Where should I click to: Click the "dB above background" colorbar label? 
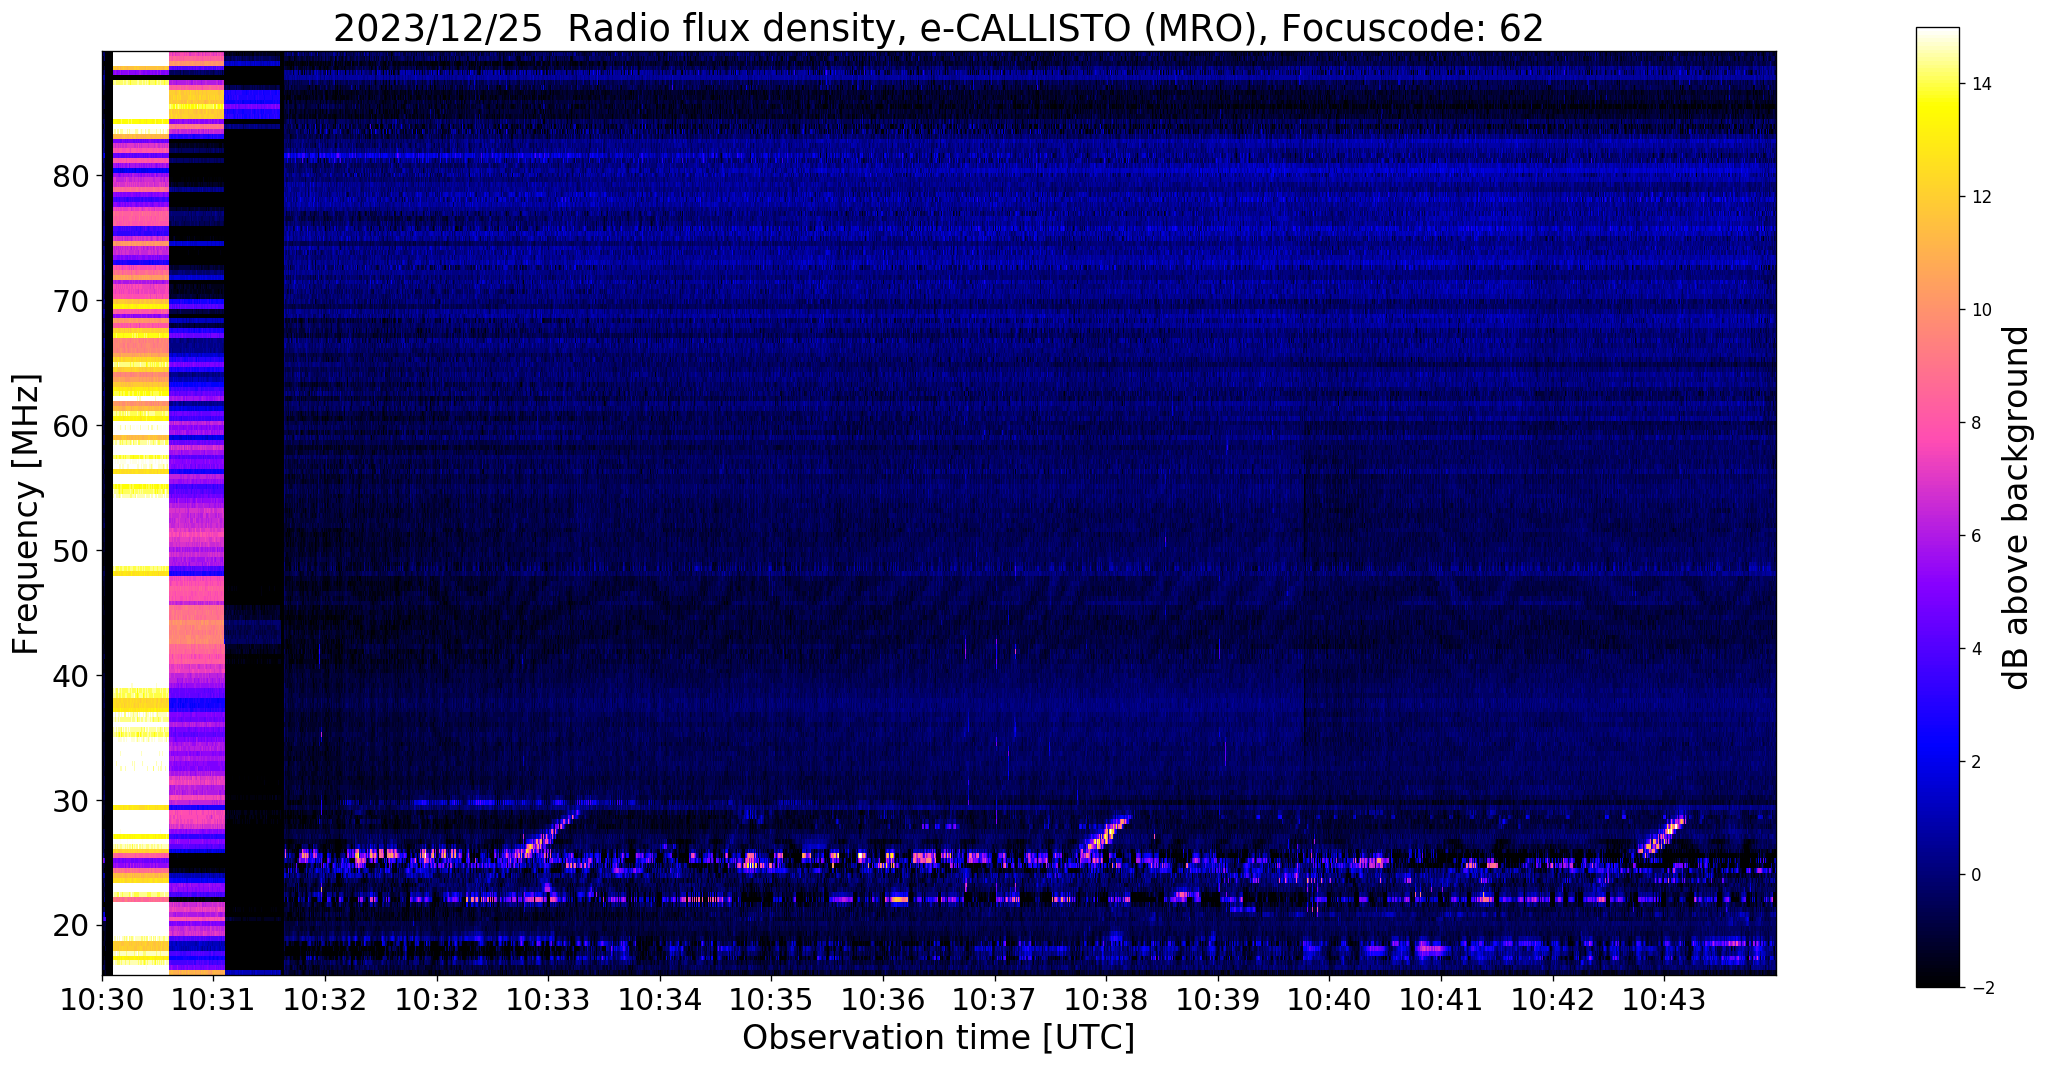click(2017, 507)
